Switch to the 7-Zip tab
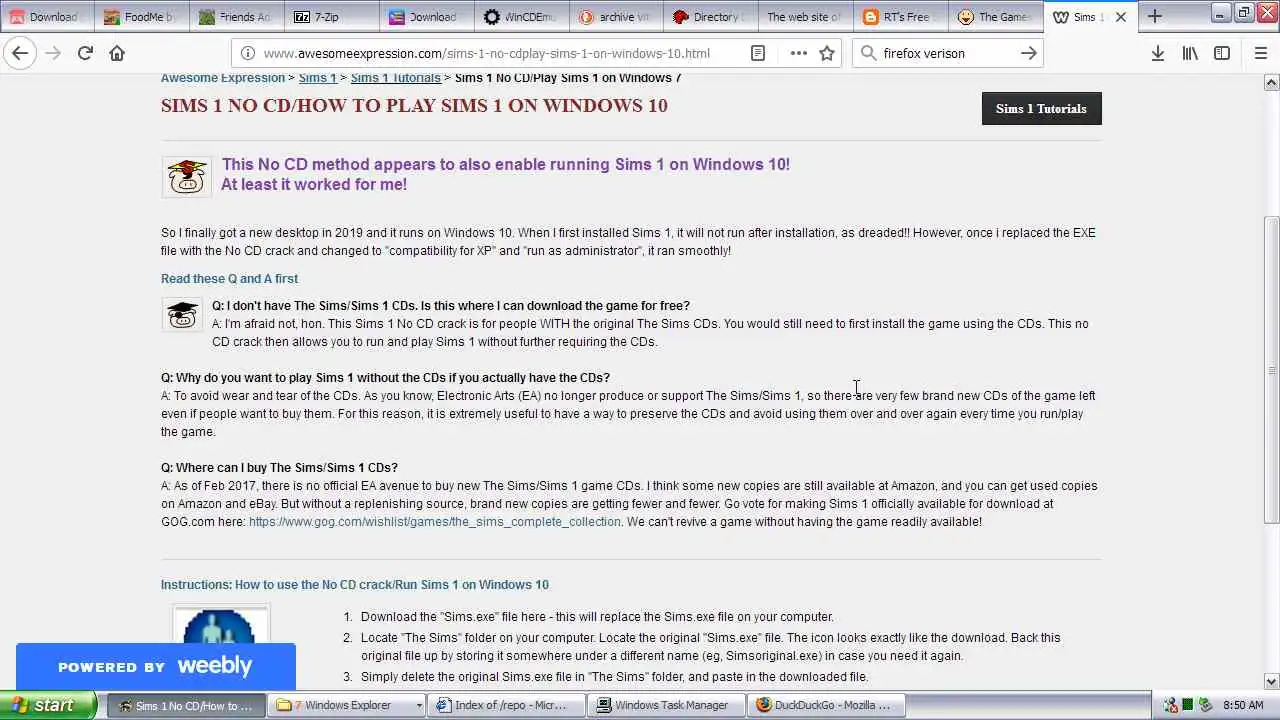Viewport: 1280px width, 720px height. pos(332,17)
